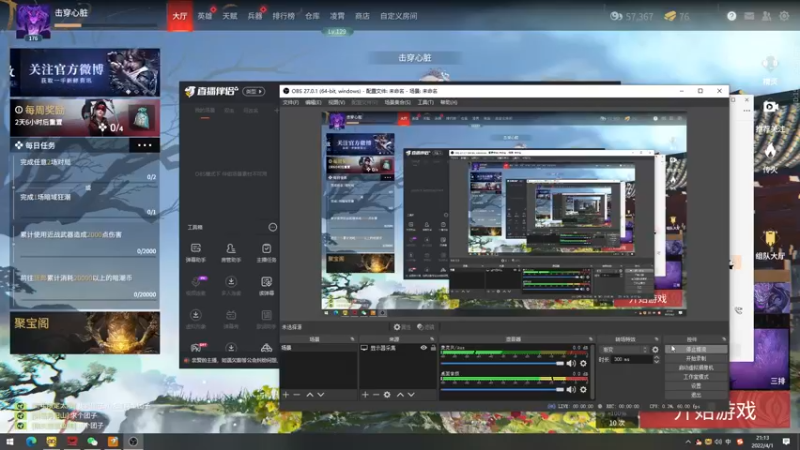The width and height of the screenshot is (800, 450).
Task: Open settings gear for Mic/Aux audio channel
Action: [583, 363]
